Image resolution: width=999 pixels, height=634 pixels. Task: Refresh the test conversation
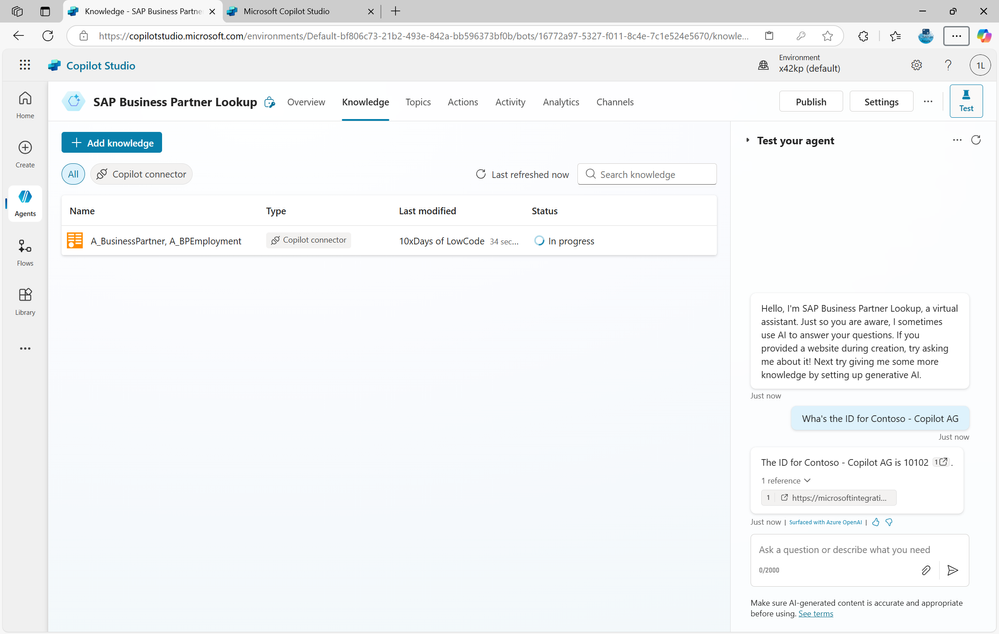976,140
